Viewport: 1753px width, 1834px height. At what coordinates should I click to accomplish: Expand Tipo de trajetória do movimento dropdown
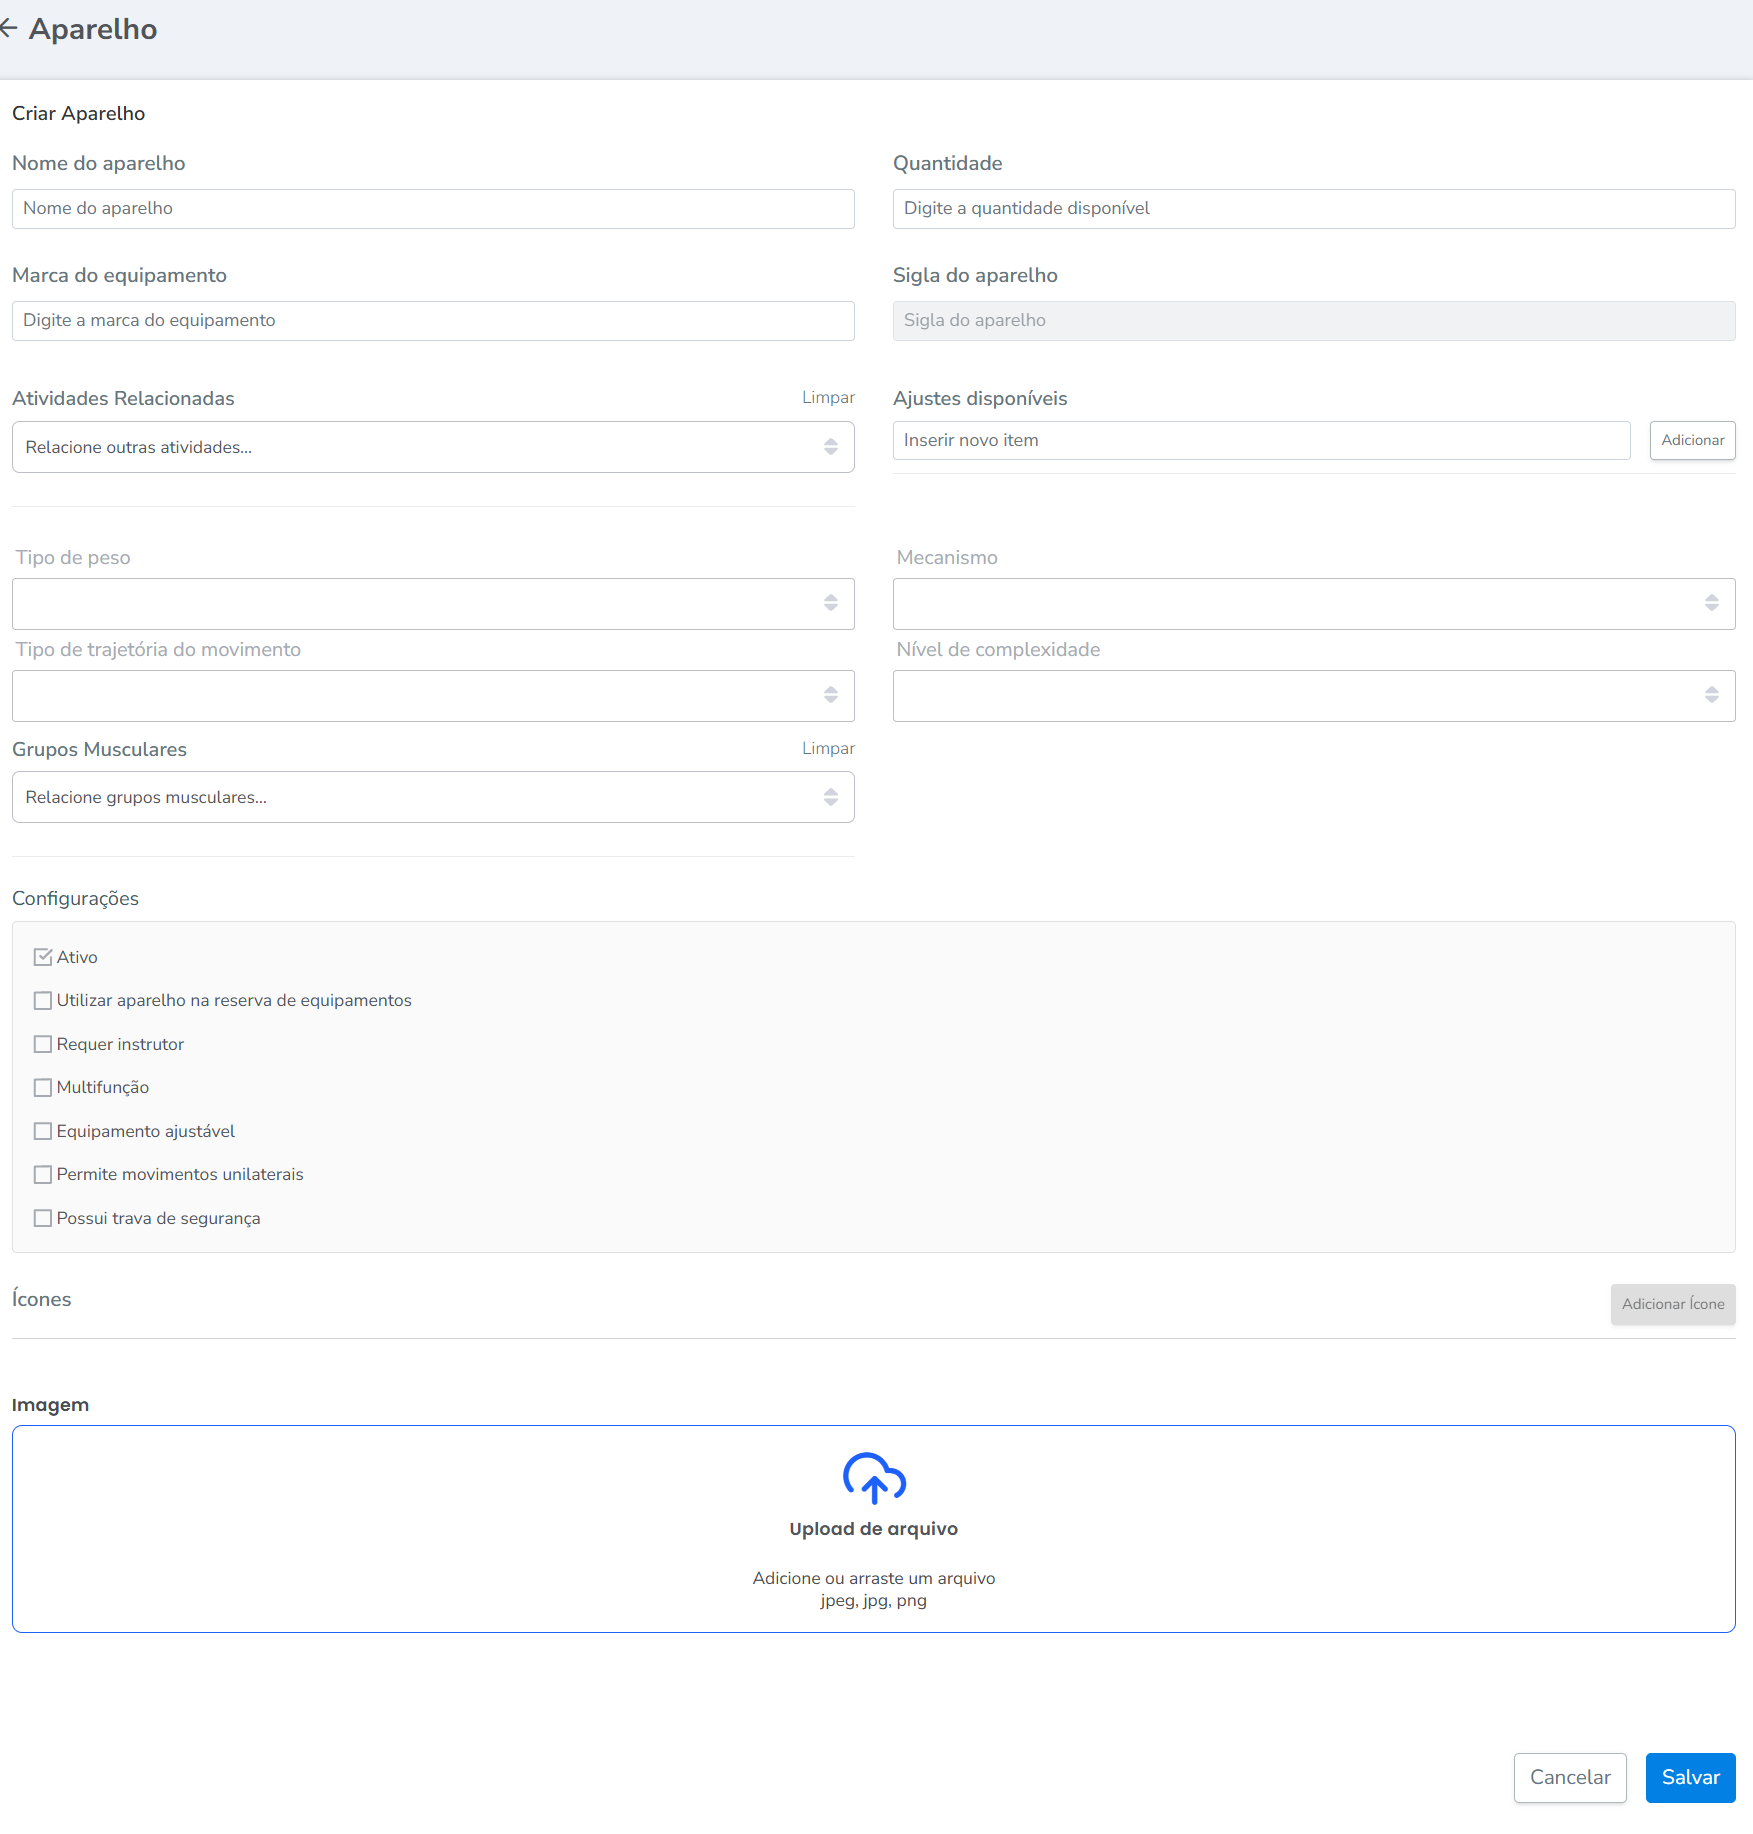point(432,695)
